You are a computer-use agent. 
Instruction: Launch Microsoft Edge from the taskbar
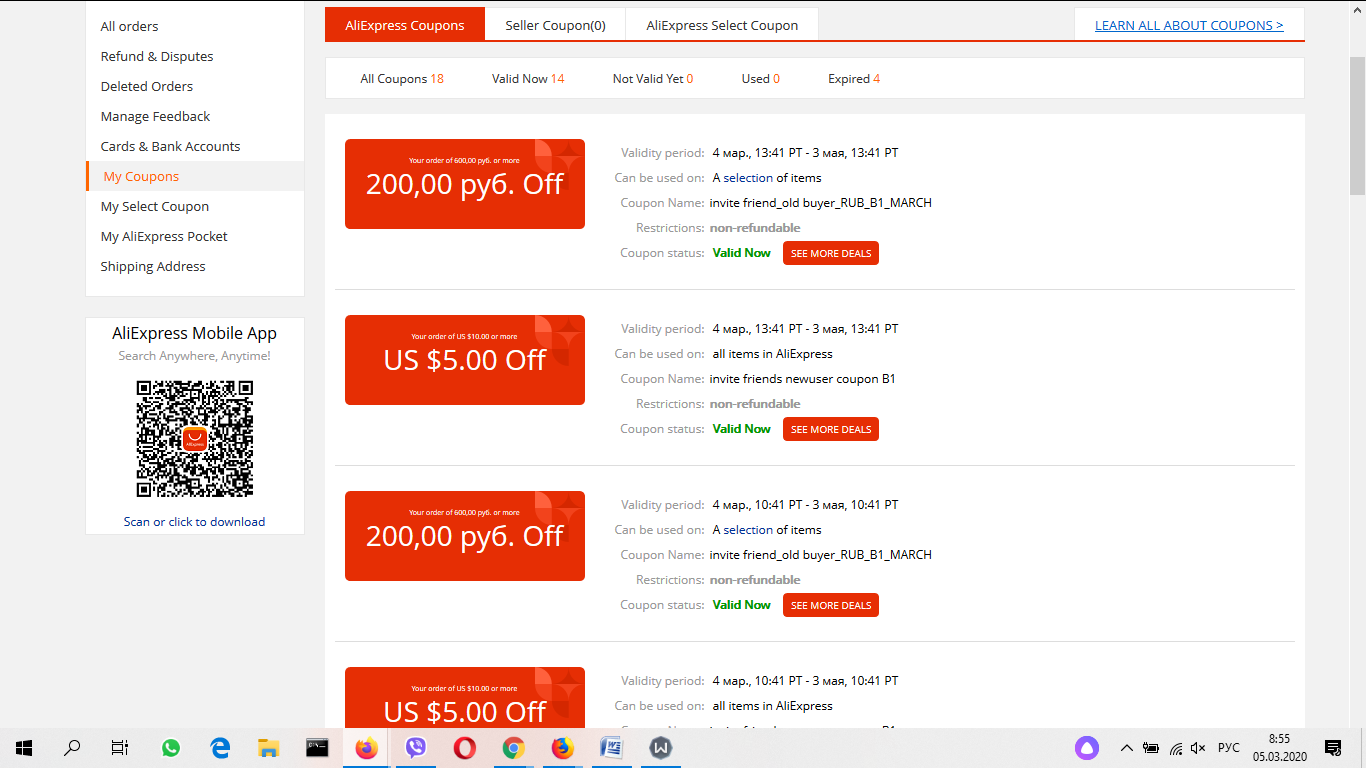pyautogui.click(x=220, y=747)
